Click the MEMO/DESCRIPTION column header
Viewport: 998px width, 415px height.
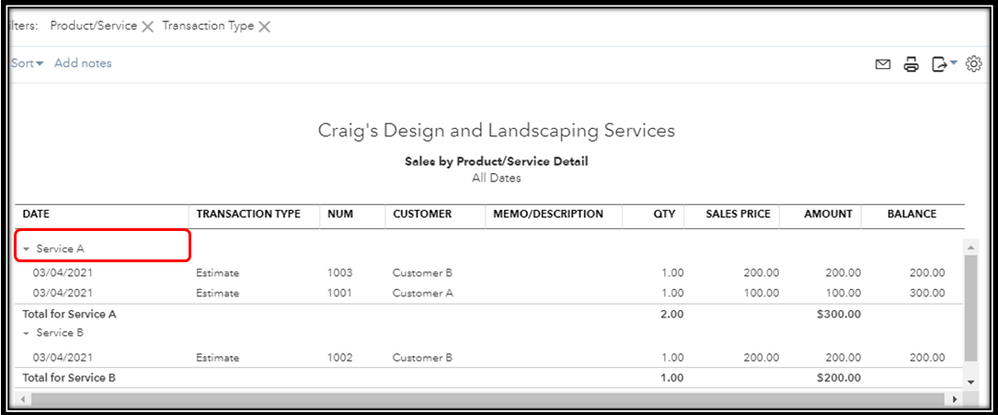[x=548, y=215]
